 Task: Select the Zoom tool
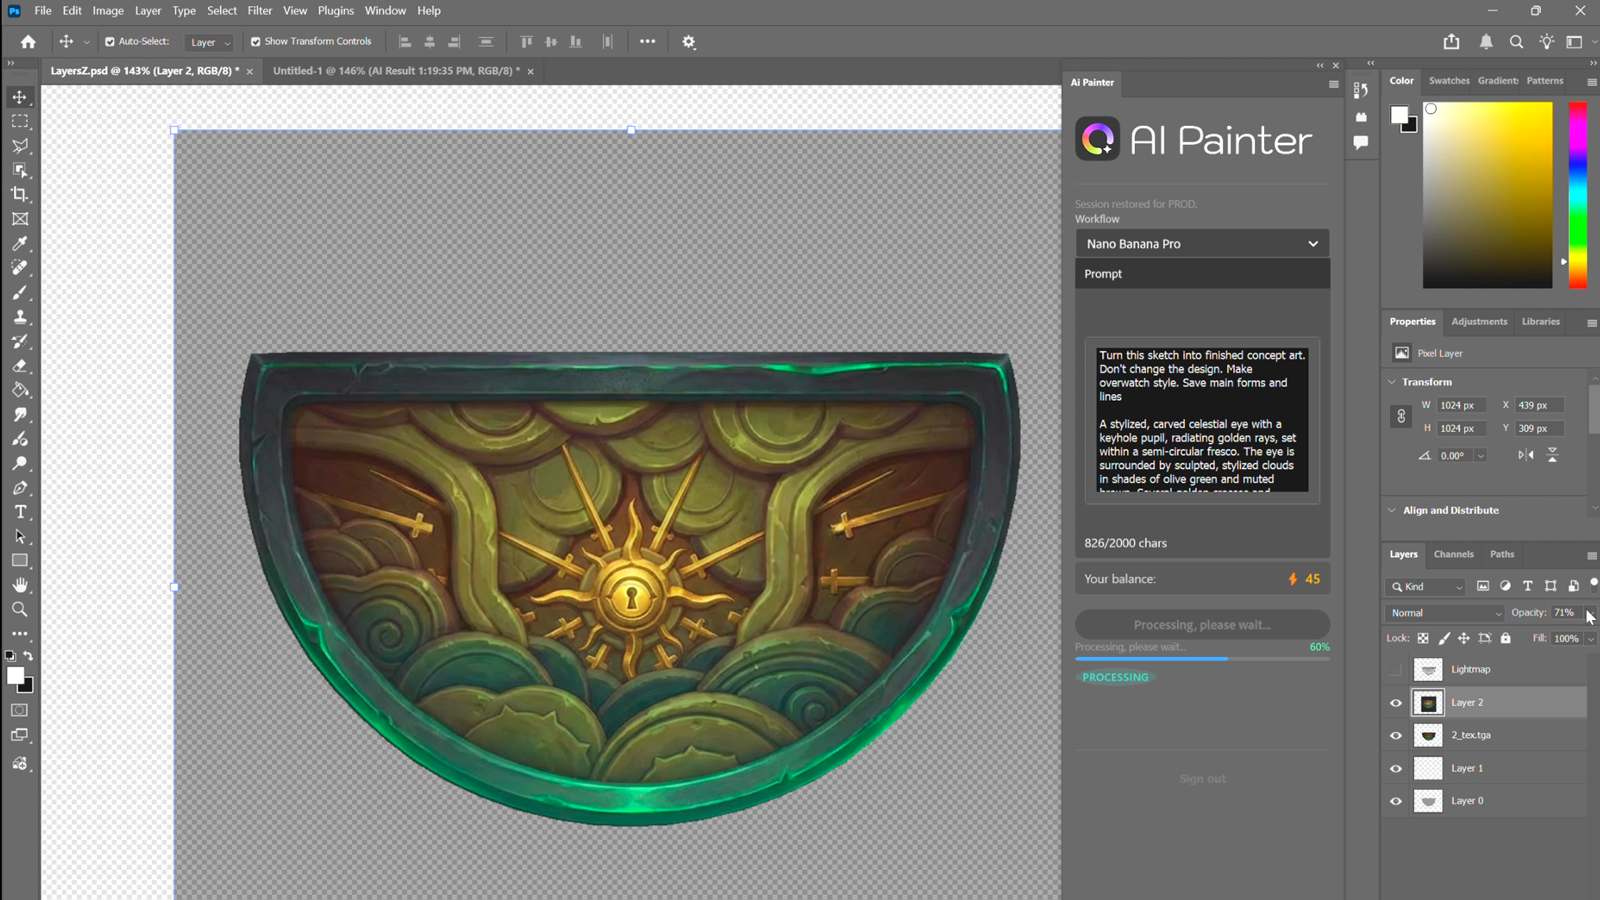20,609
